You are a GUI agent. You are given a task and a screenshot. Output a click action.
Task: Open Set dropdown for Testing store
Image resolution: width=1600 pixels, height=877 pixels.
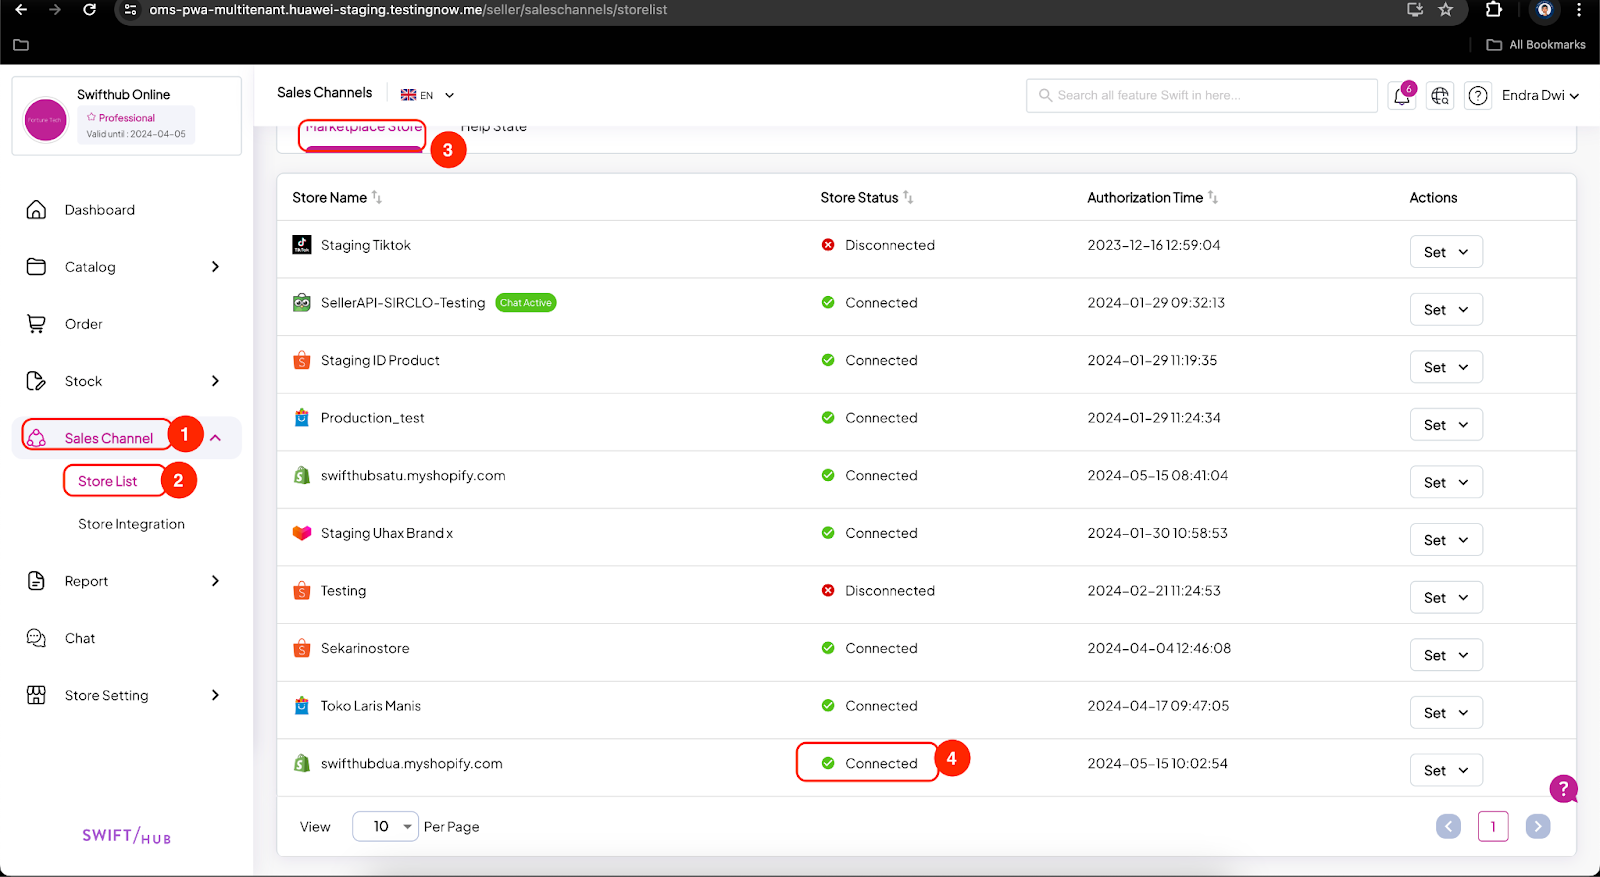pos(1446,598)
